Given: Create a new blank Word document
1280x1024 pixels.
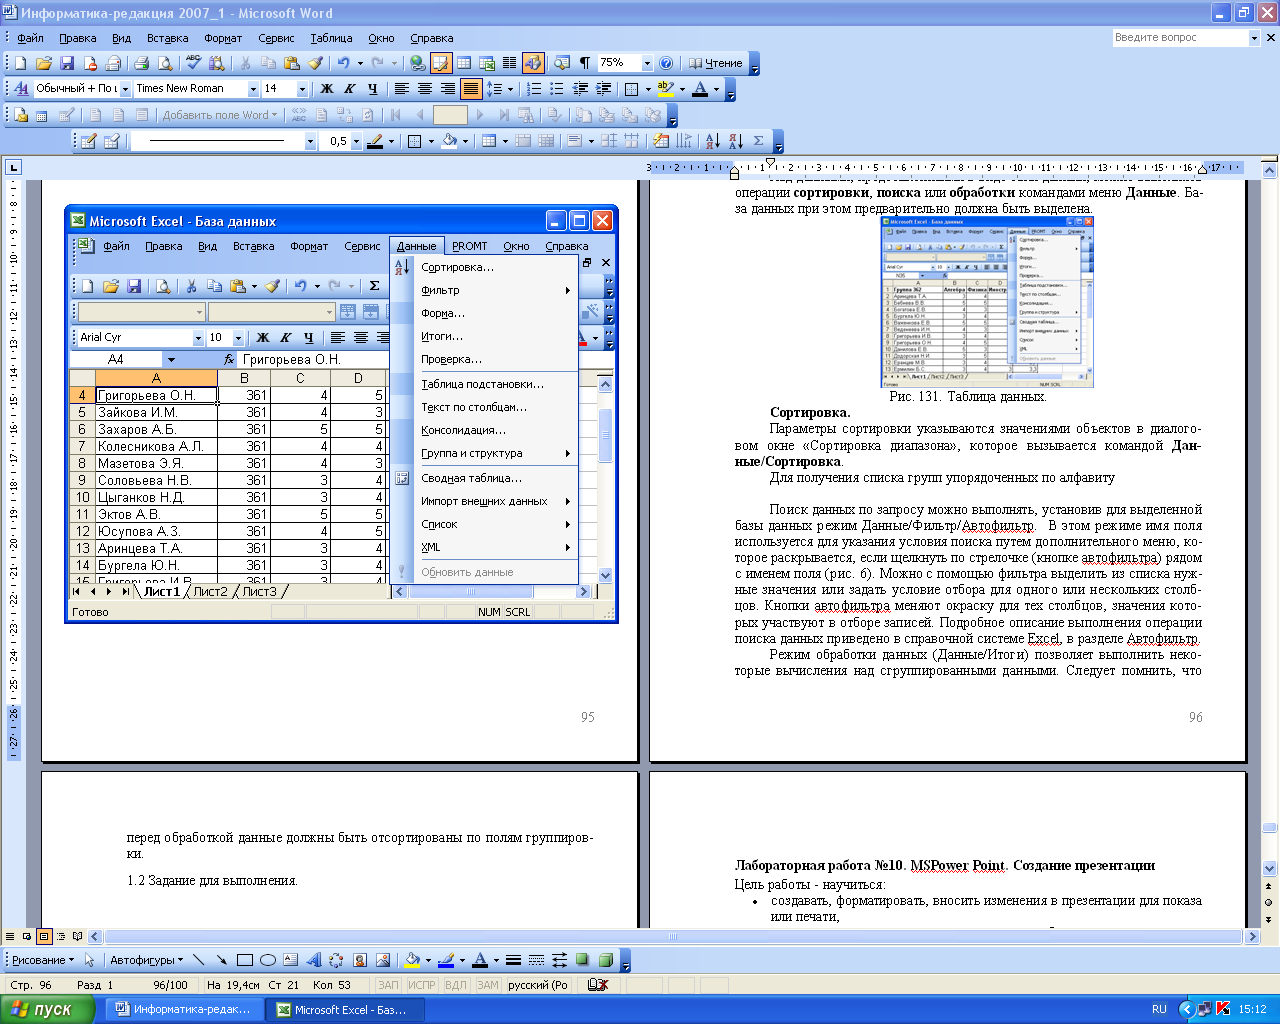Looking at the screenshot, I should click(x=20, y=63).
